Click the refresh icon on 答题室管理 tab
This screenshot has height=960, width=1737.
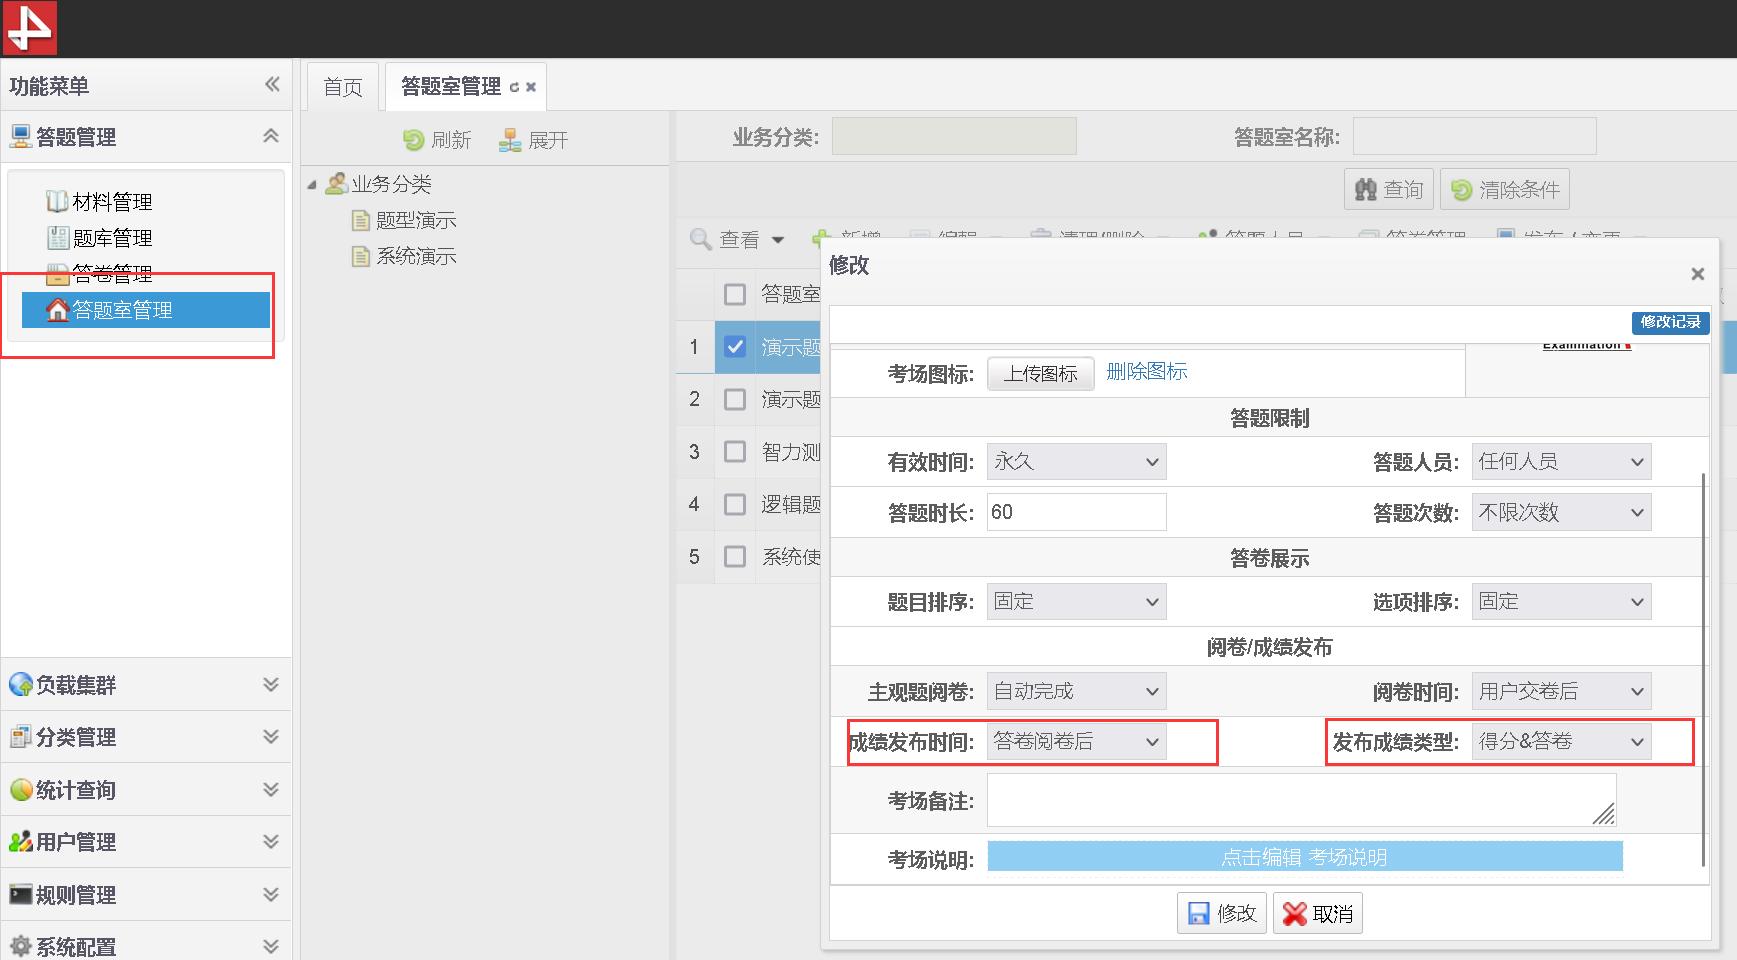[514, 88]
